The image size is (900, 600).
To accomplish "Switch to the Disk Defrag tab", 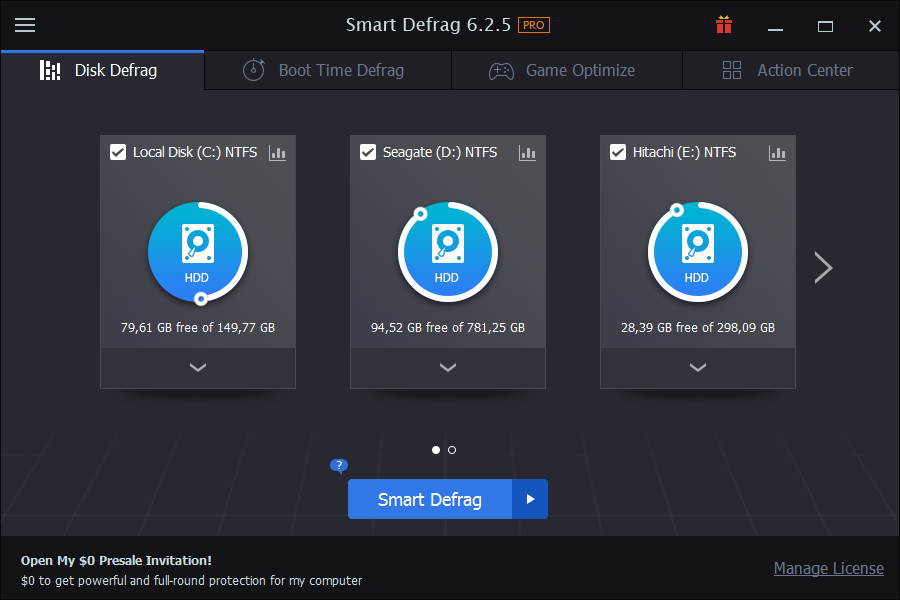I will [102, 70].
